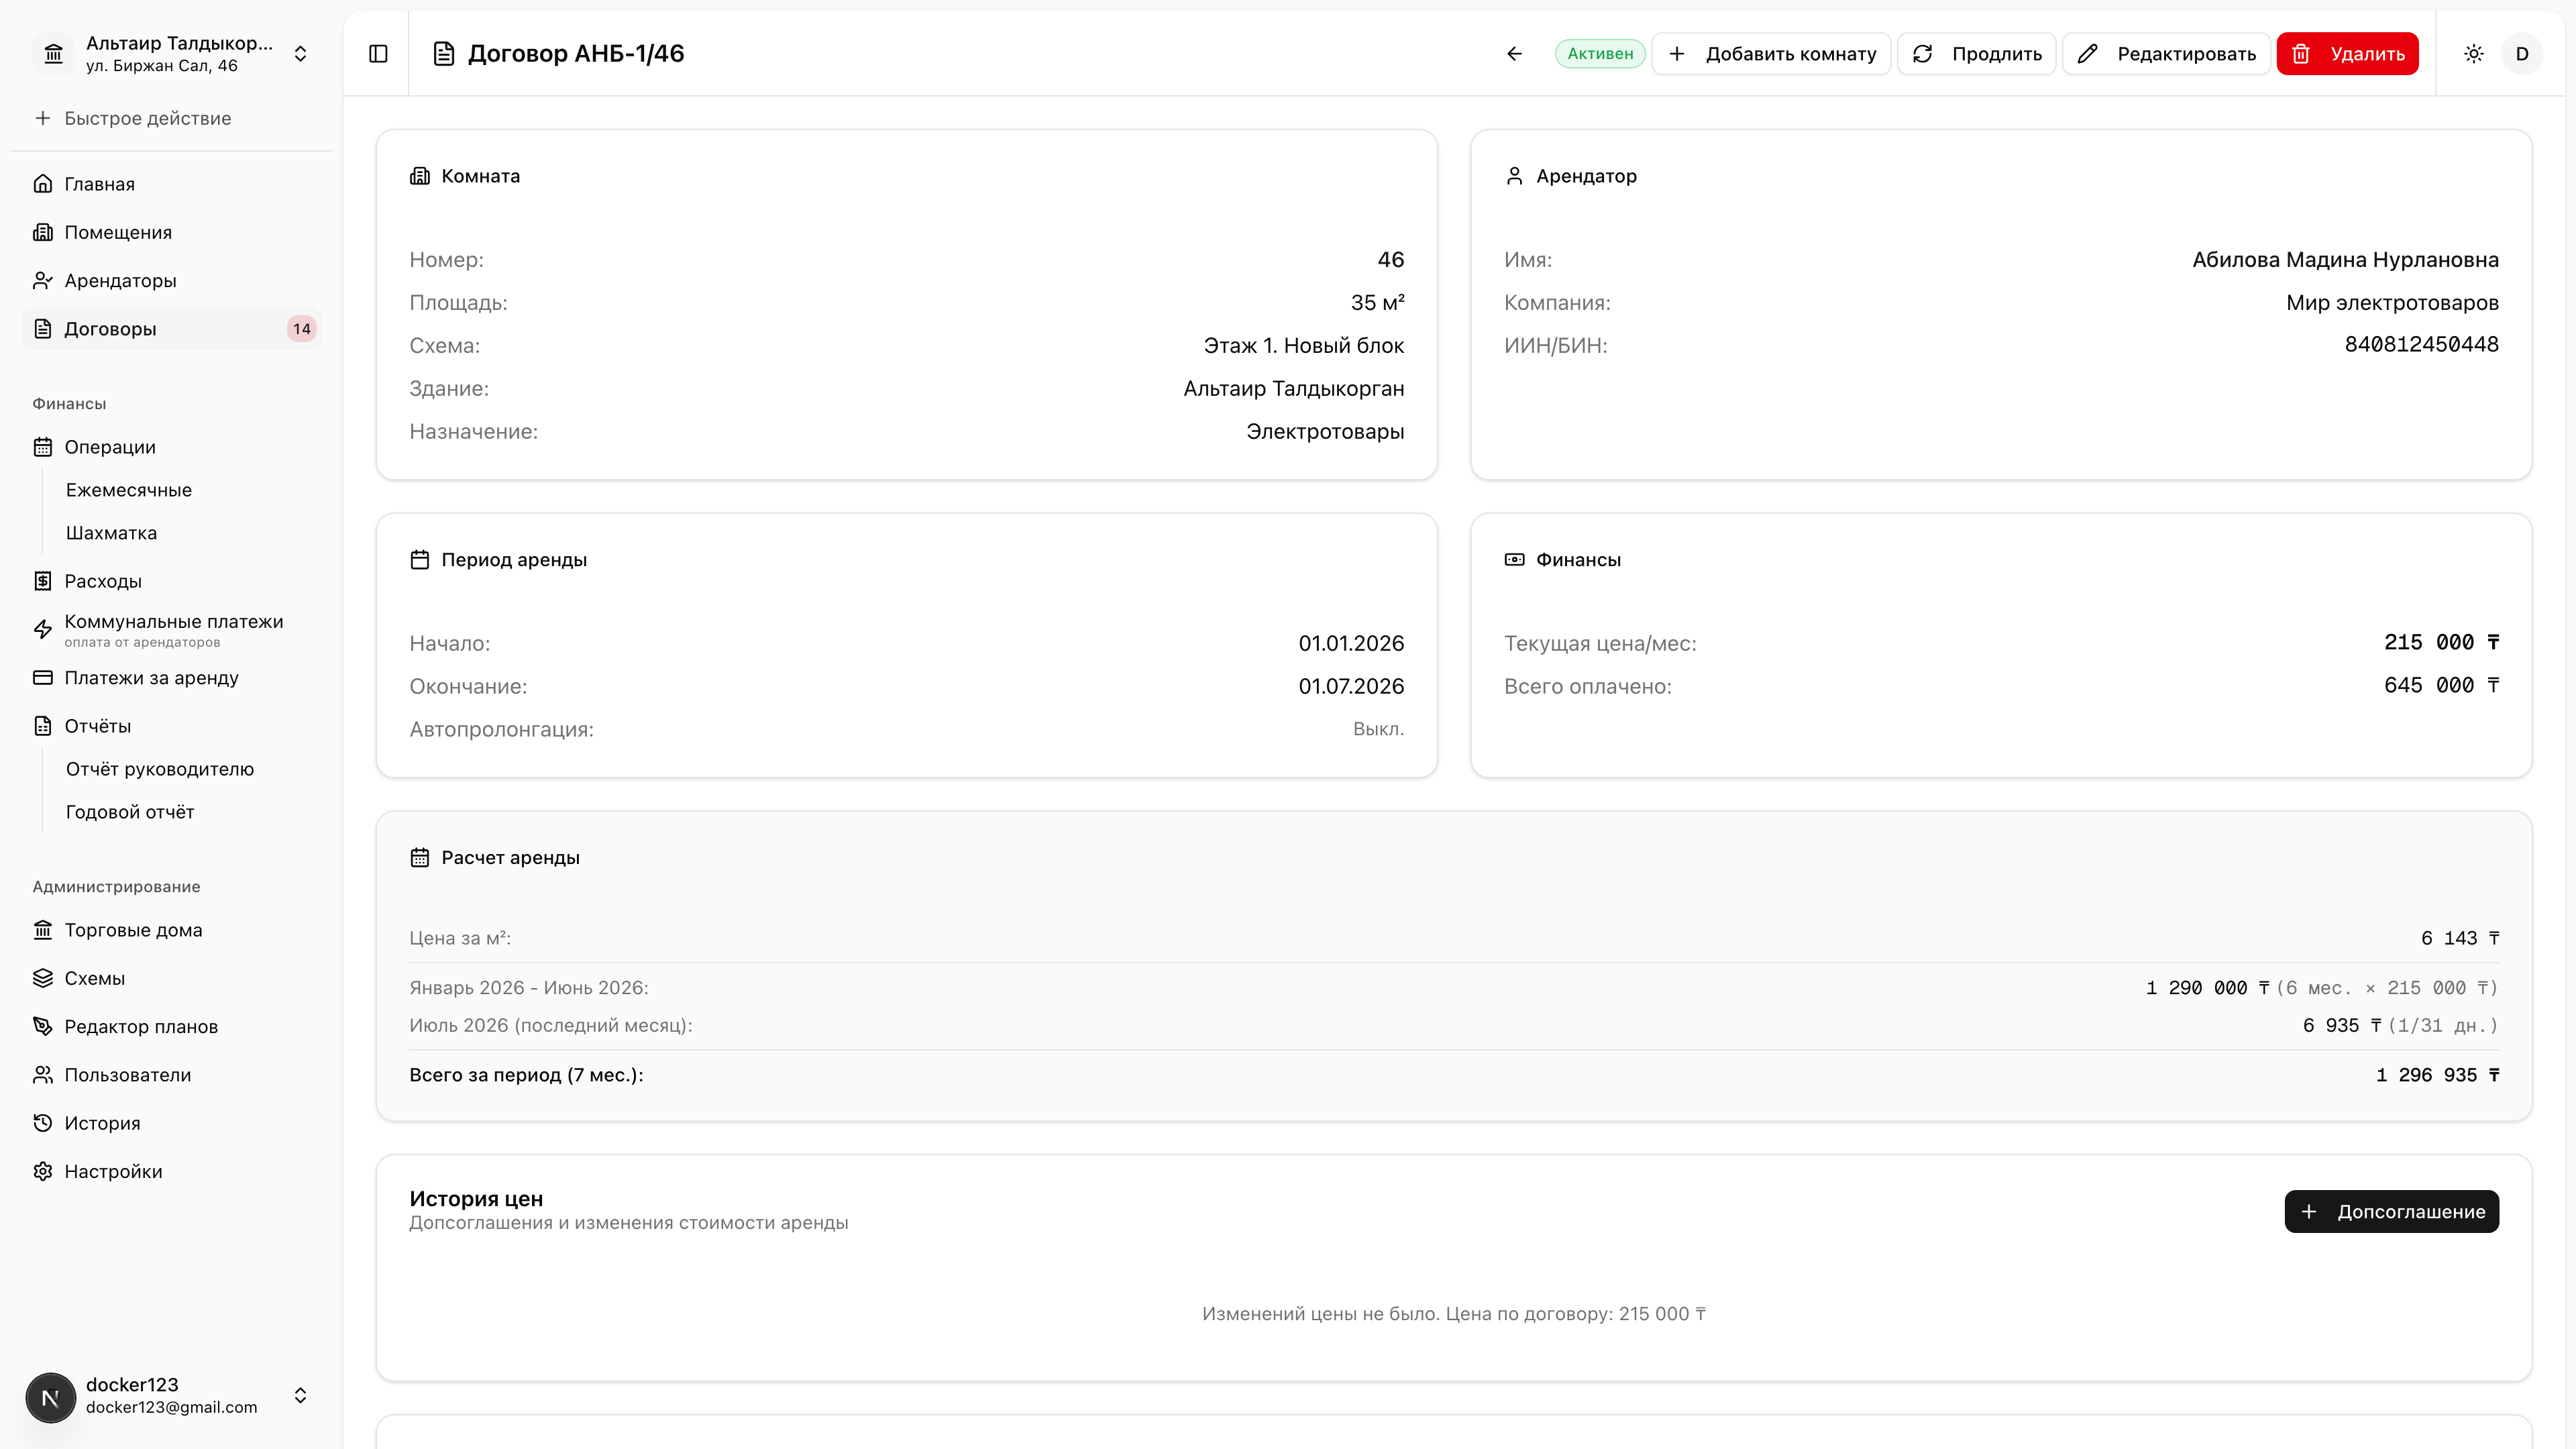Toggle the sidebar panel icon
This screenshot has width=2576, height=1449.
point(378,54)
